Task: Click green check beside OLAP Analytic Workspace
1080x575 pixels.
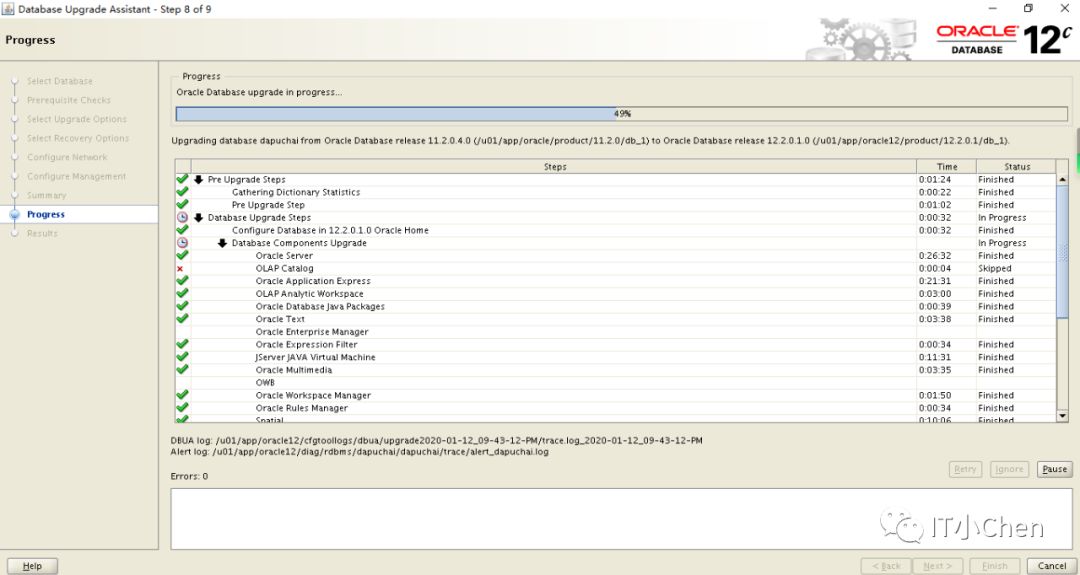Action: point(182,293)
